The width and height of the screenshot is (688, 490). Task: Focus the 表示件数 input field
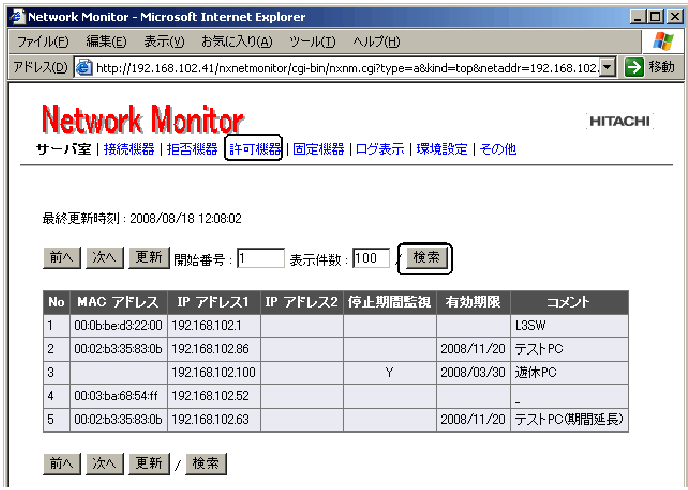click(x=371, y=258)
